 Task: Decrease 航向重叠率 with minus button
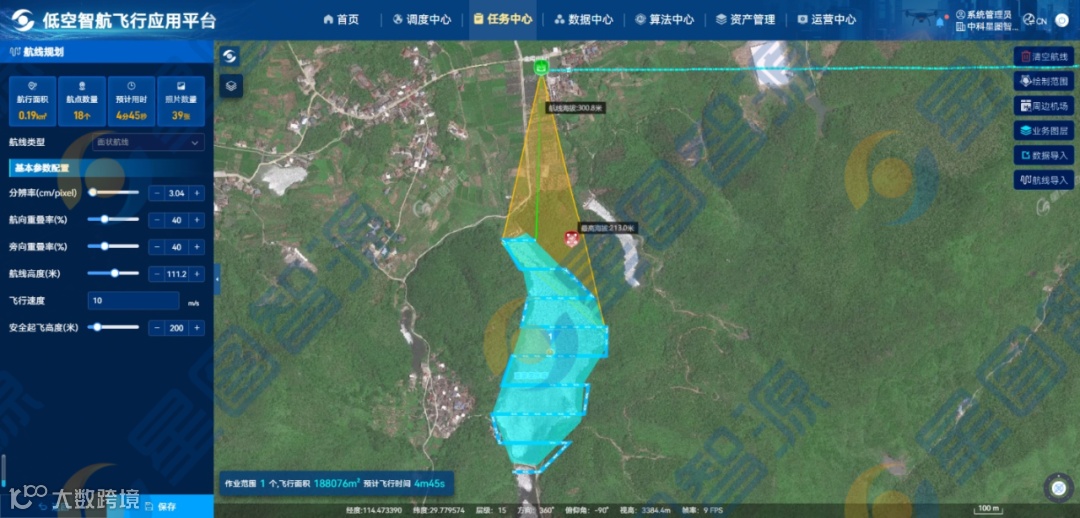156,220
